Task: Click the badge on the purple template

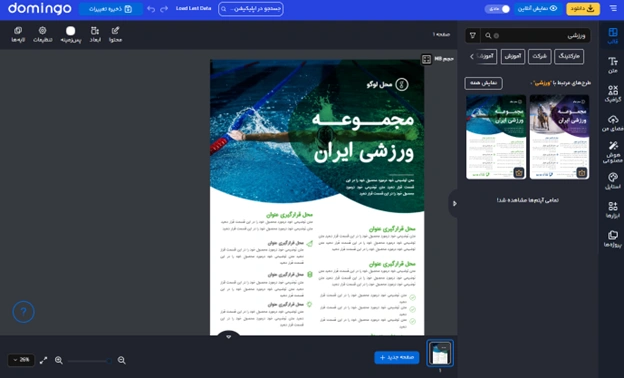Action: pos(582,173)
